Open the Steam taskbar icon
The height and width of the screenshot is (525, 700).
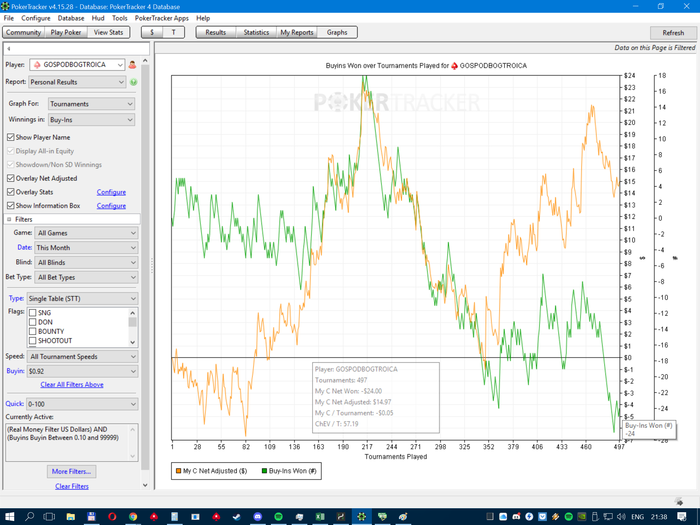[237, 517]
